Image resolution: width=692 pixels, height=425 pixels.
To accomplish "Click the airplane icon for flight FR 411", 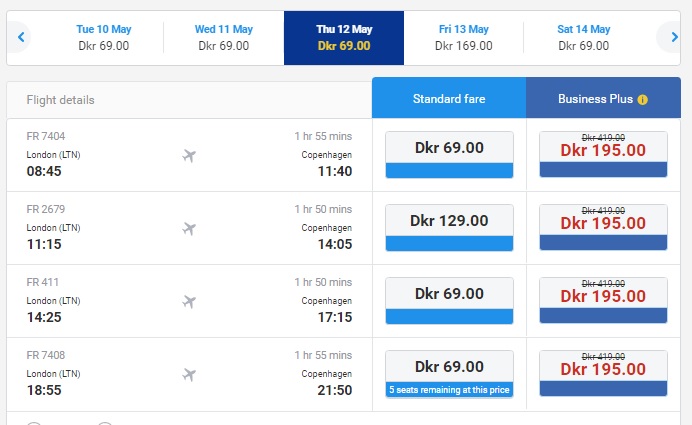I will 189,301.
